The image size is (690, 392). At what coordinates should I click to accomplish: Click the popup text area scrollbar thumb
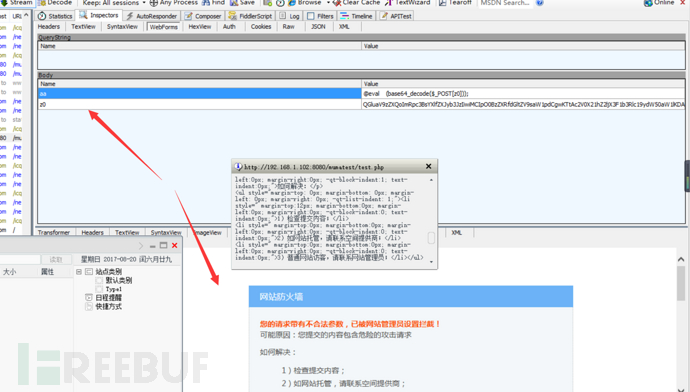click(x=431, y=238)
